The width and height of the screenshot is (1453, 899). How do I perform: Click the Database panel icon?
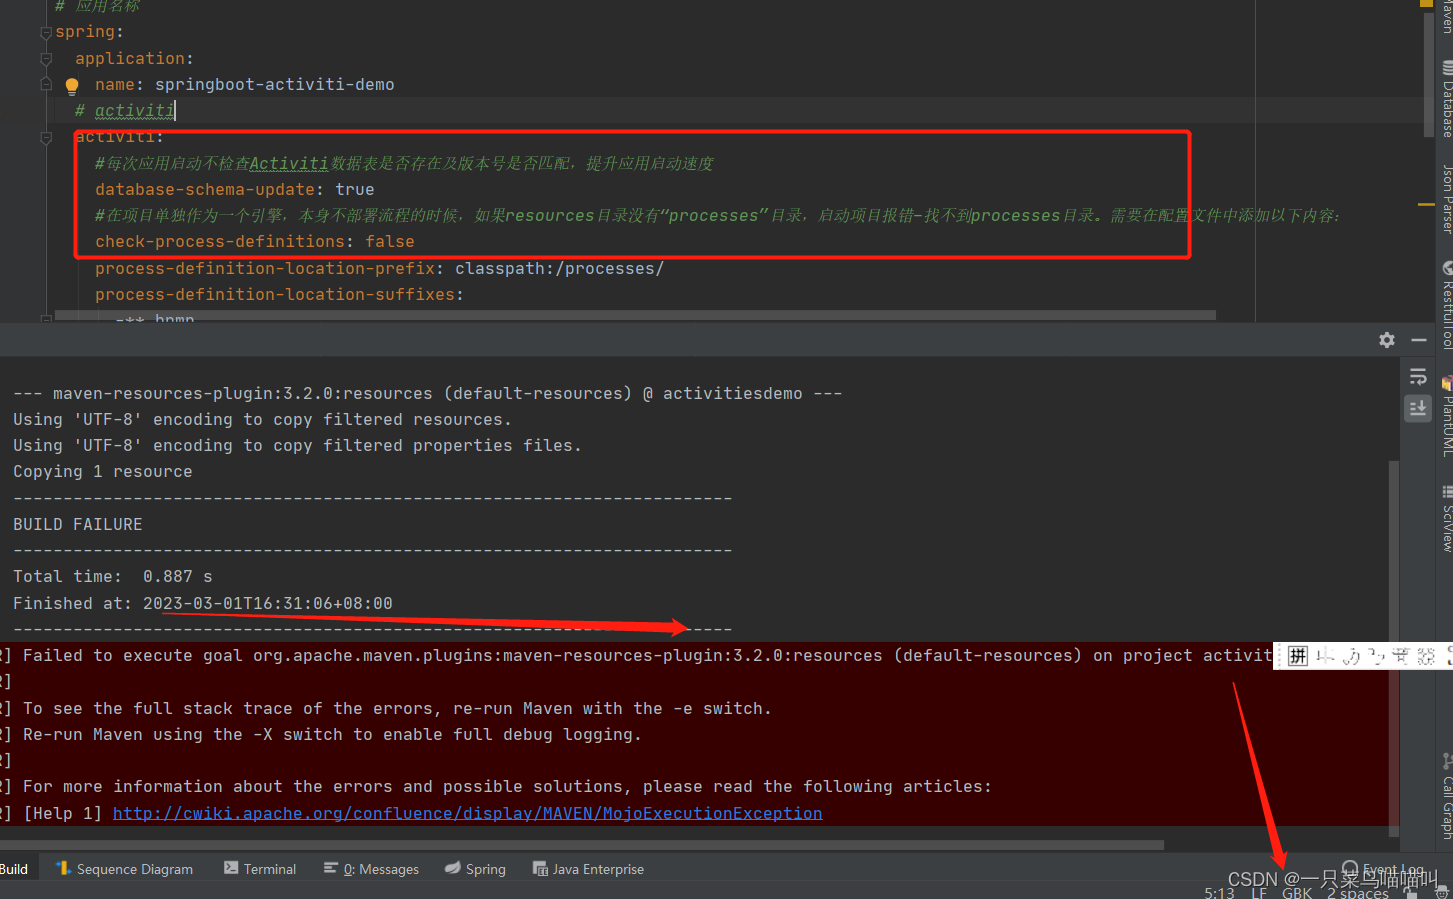click(x=1446, y=67)
